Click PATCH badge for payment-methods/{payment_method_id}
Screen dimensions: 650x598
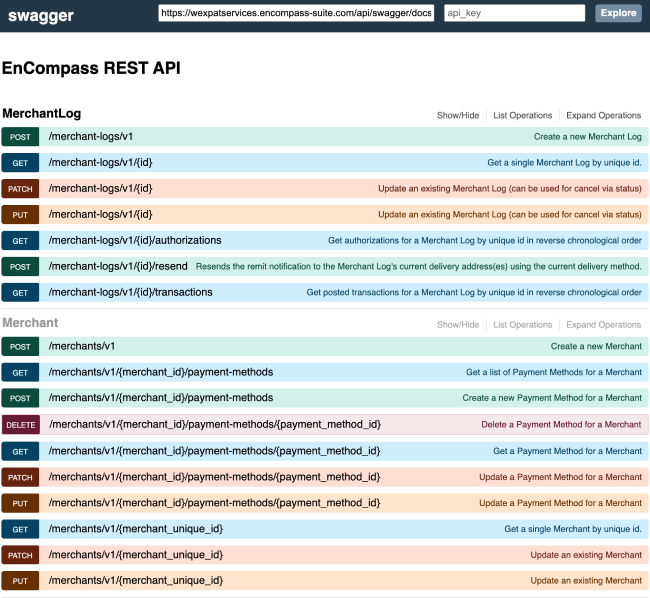(x=20, y=477)
